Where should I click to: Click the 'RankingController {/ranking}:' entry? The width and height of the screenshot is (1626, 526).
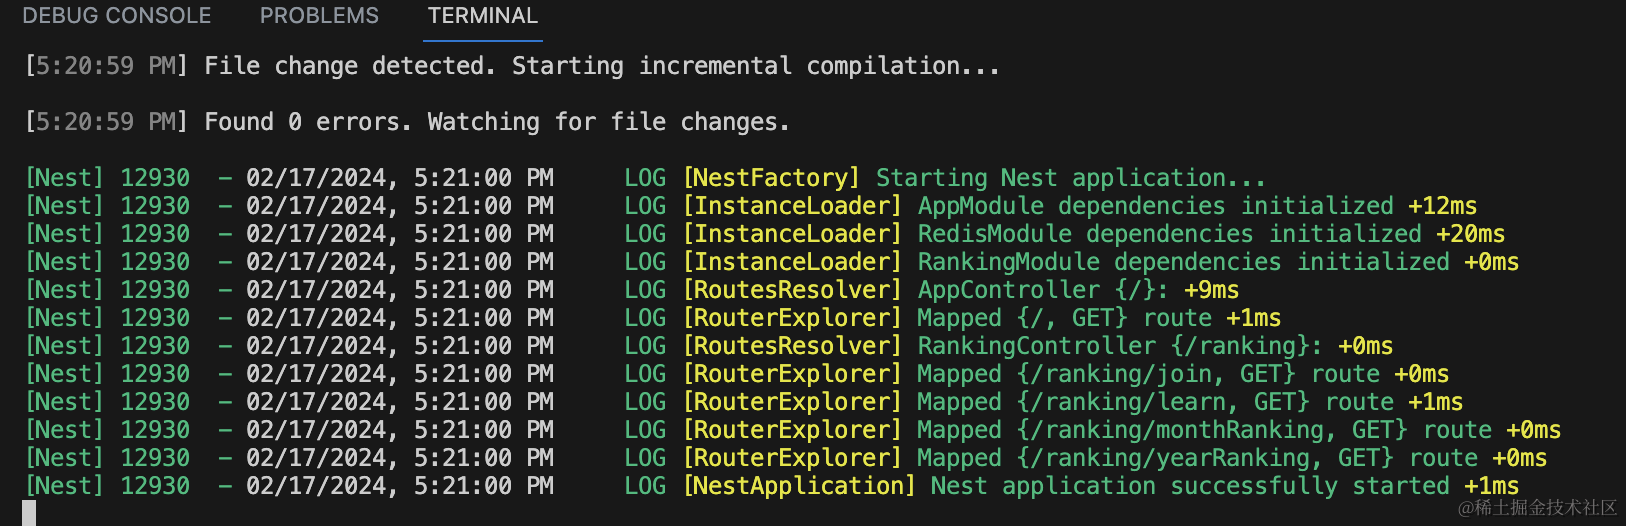(1119, 346)
